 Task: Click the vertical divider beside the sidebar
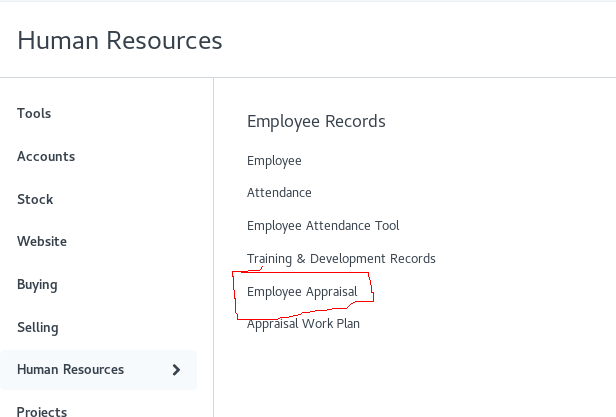[214, 247]
